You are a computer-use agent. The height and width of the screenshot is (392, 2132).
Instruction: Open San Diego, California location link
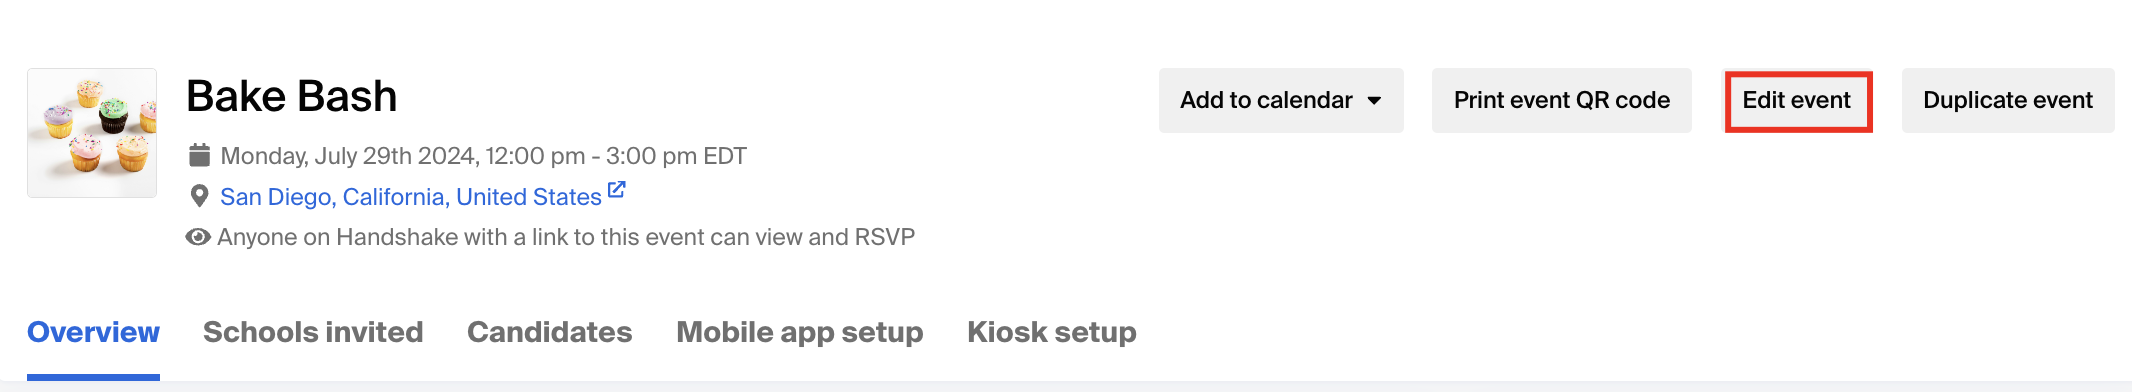point(411,197)
